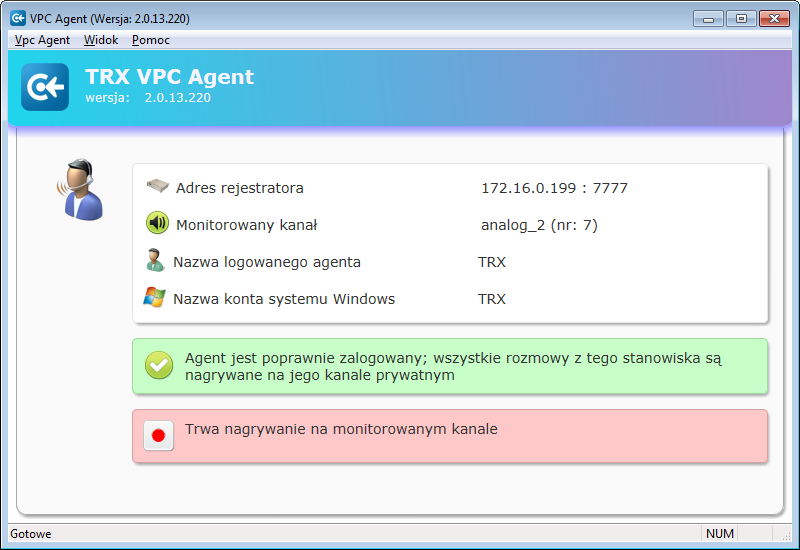The image size is (800, 550).
Task: Close the VPC Agent window
Action: 774,18
